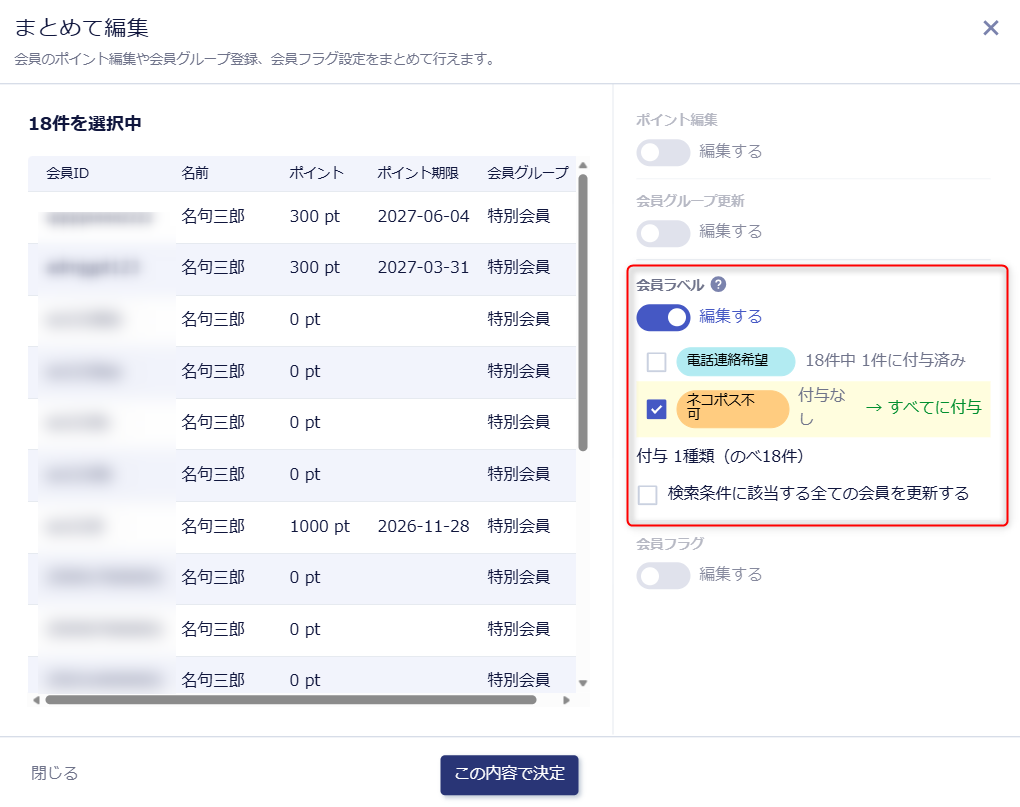Click the vertical scrollbar of member table
Image resolution: width=1020 pixels, height=807 pixels.
(x=583, y=312)
